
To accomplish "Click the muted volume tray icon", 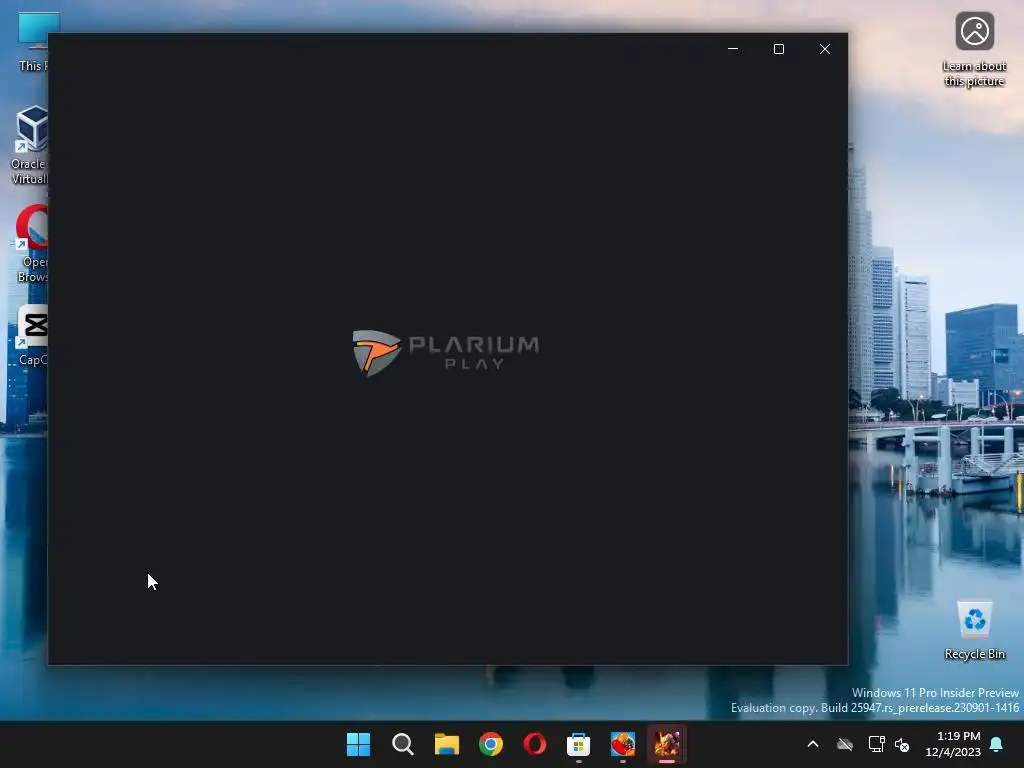I will [x=902, y=744].
